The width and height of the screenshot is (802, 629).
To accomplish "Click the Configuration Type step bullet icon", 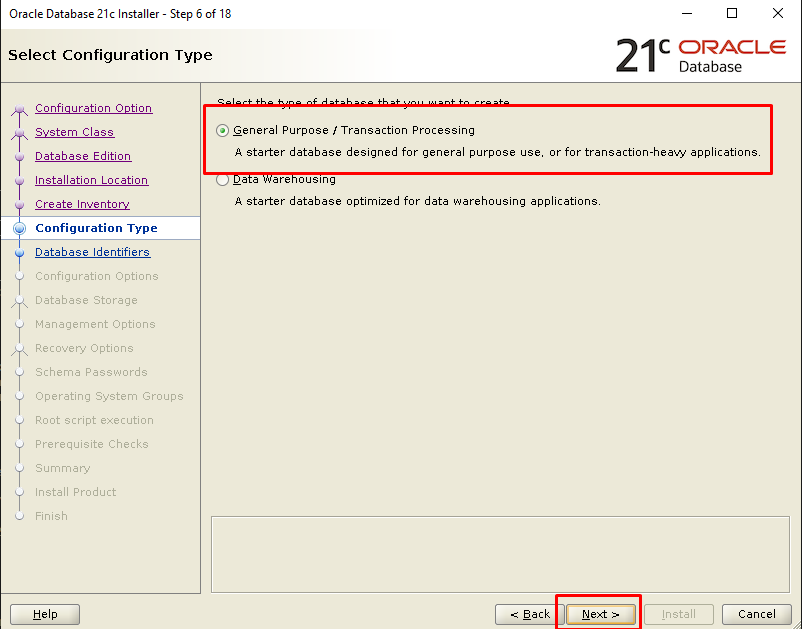I will click(19, 229).
